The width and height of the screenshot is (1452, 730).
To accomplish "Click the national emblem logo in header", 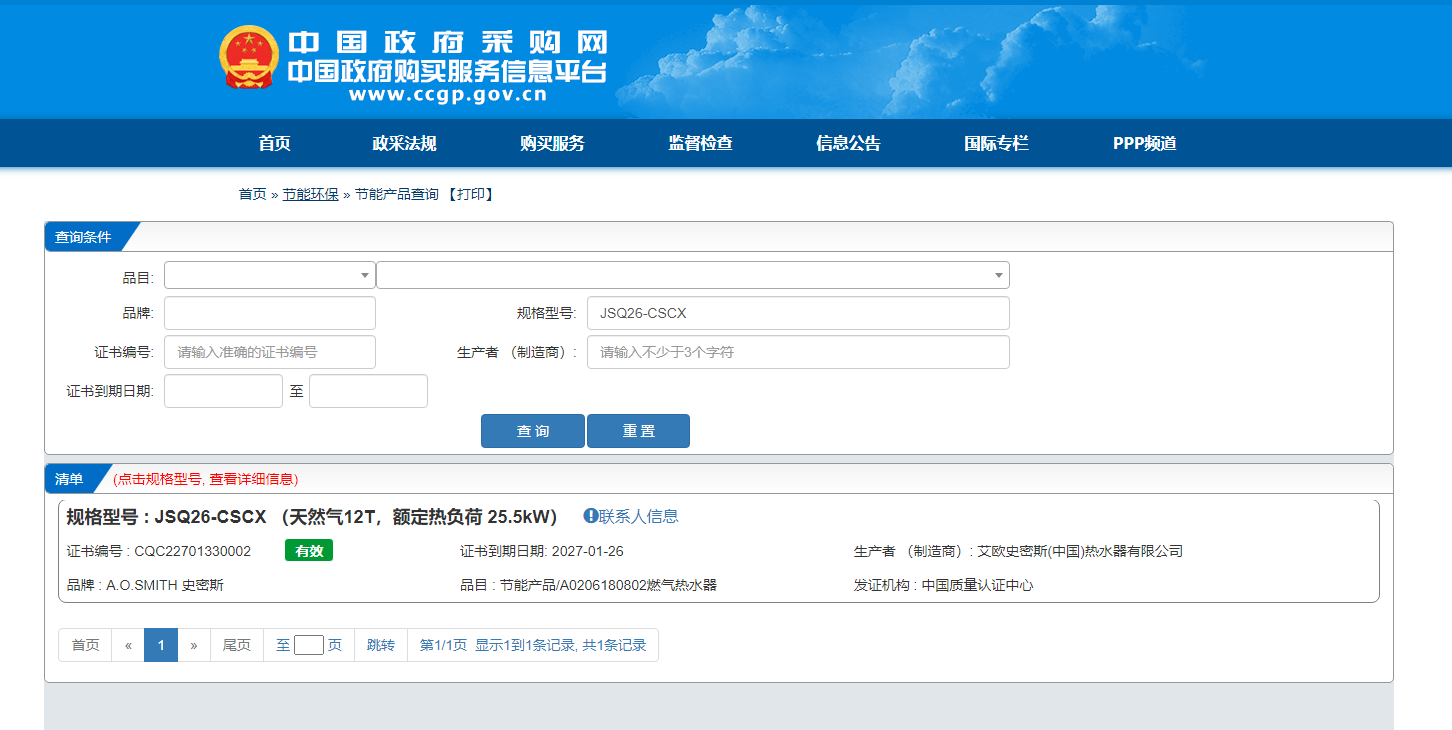I will [249, 57].
